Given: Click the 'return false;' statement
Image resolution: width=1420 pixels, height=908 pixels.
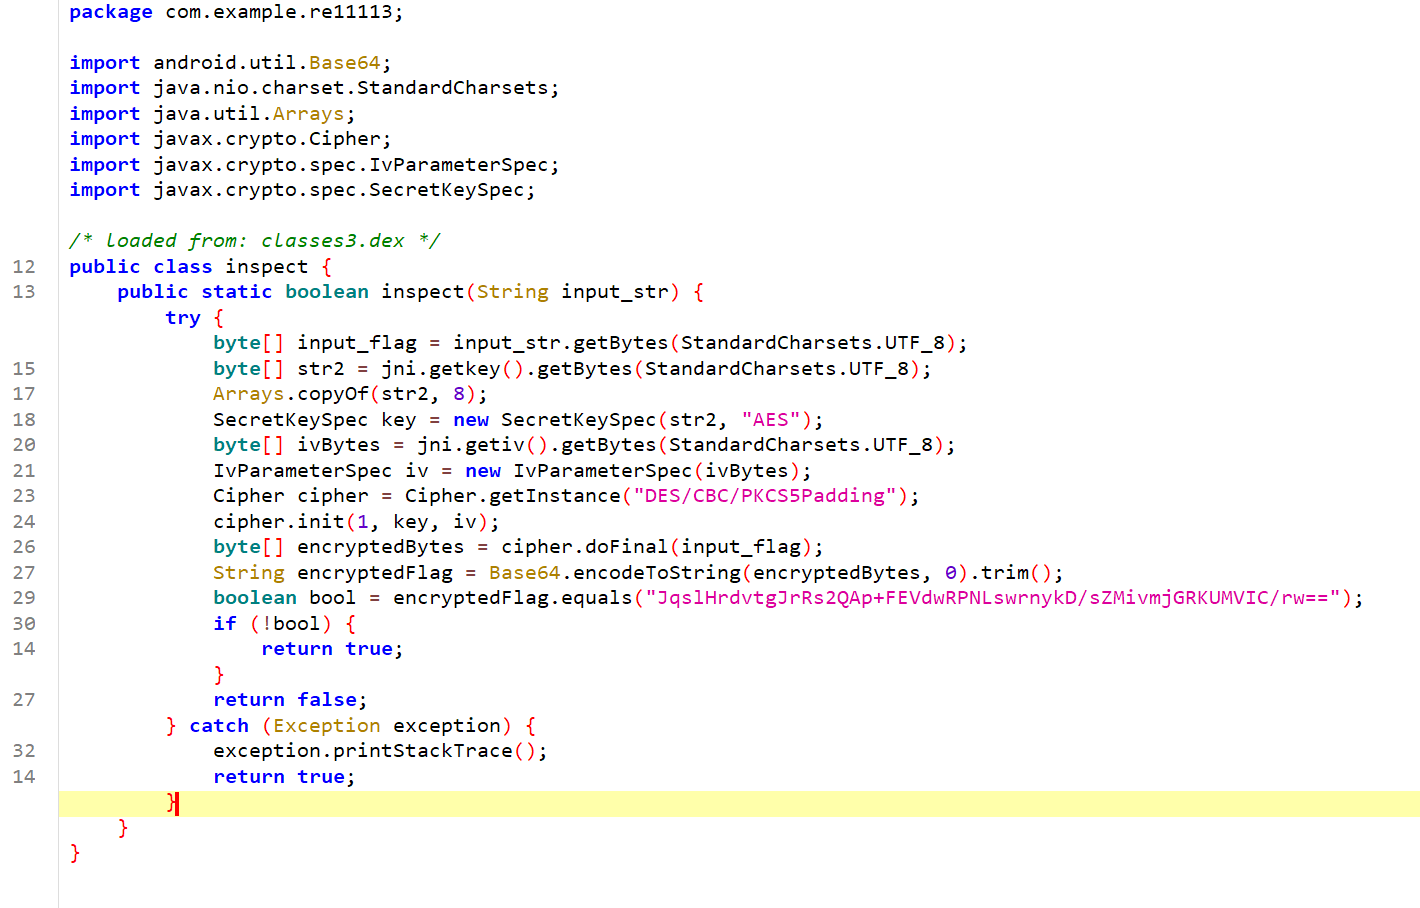Looking at the screenshot, I should pos(290,700).
